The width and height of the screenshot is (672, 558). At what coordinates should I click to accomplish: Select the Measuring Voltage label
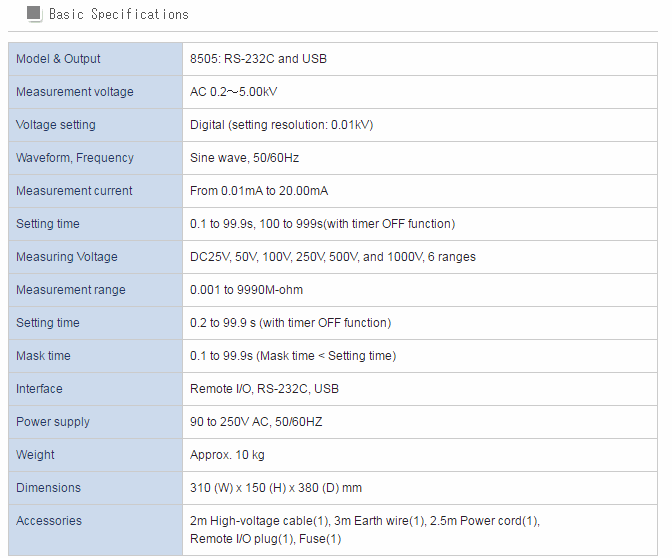[66, 257]
